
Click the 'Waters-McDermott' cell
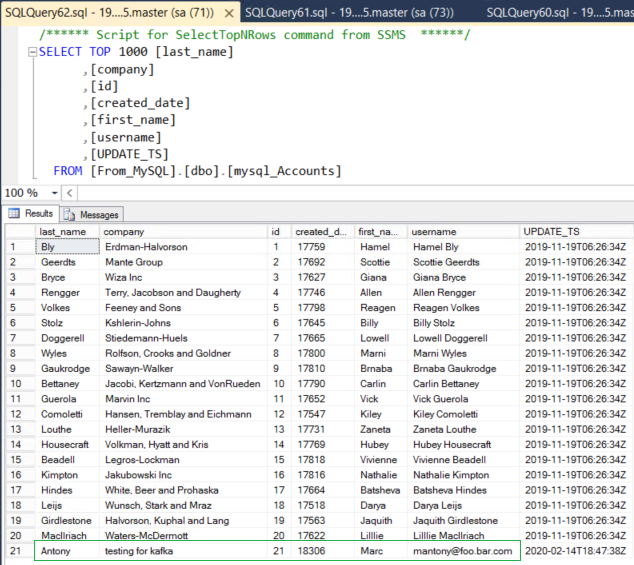click(x=183, y=535)
